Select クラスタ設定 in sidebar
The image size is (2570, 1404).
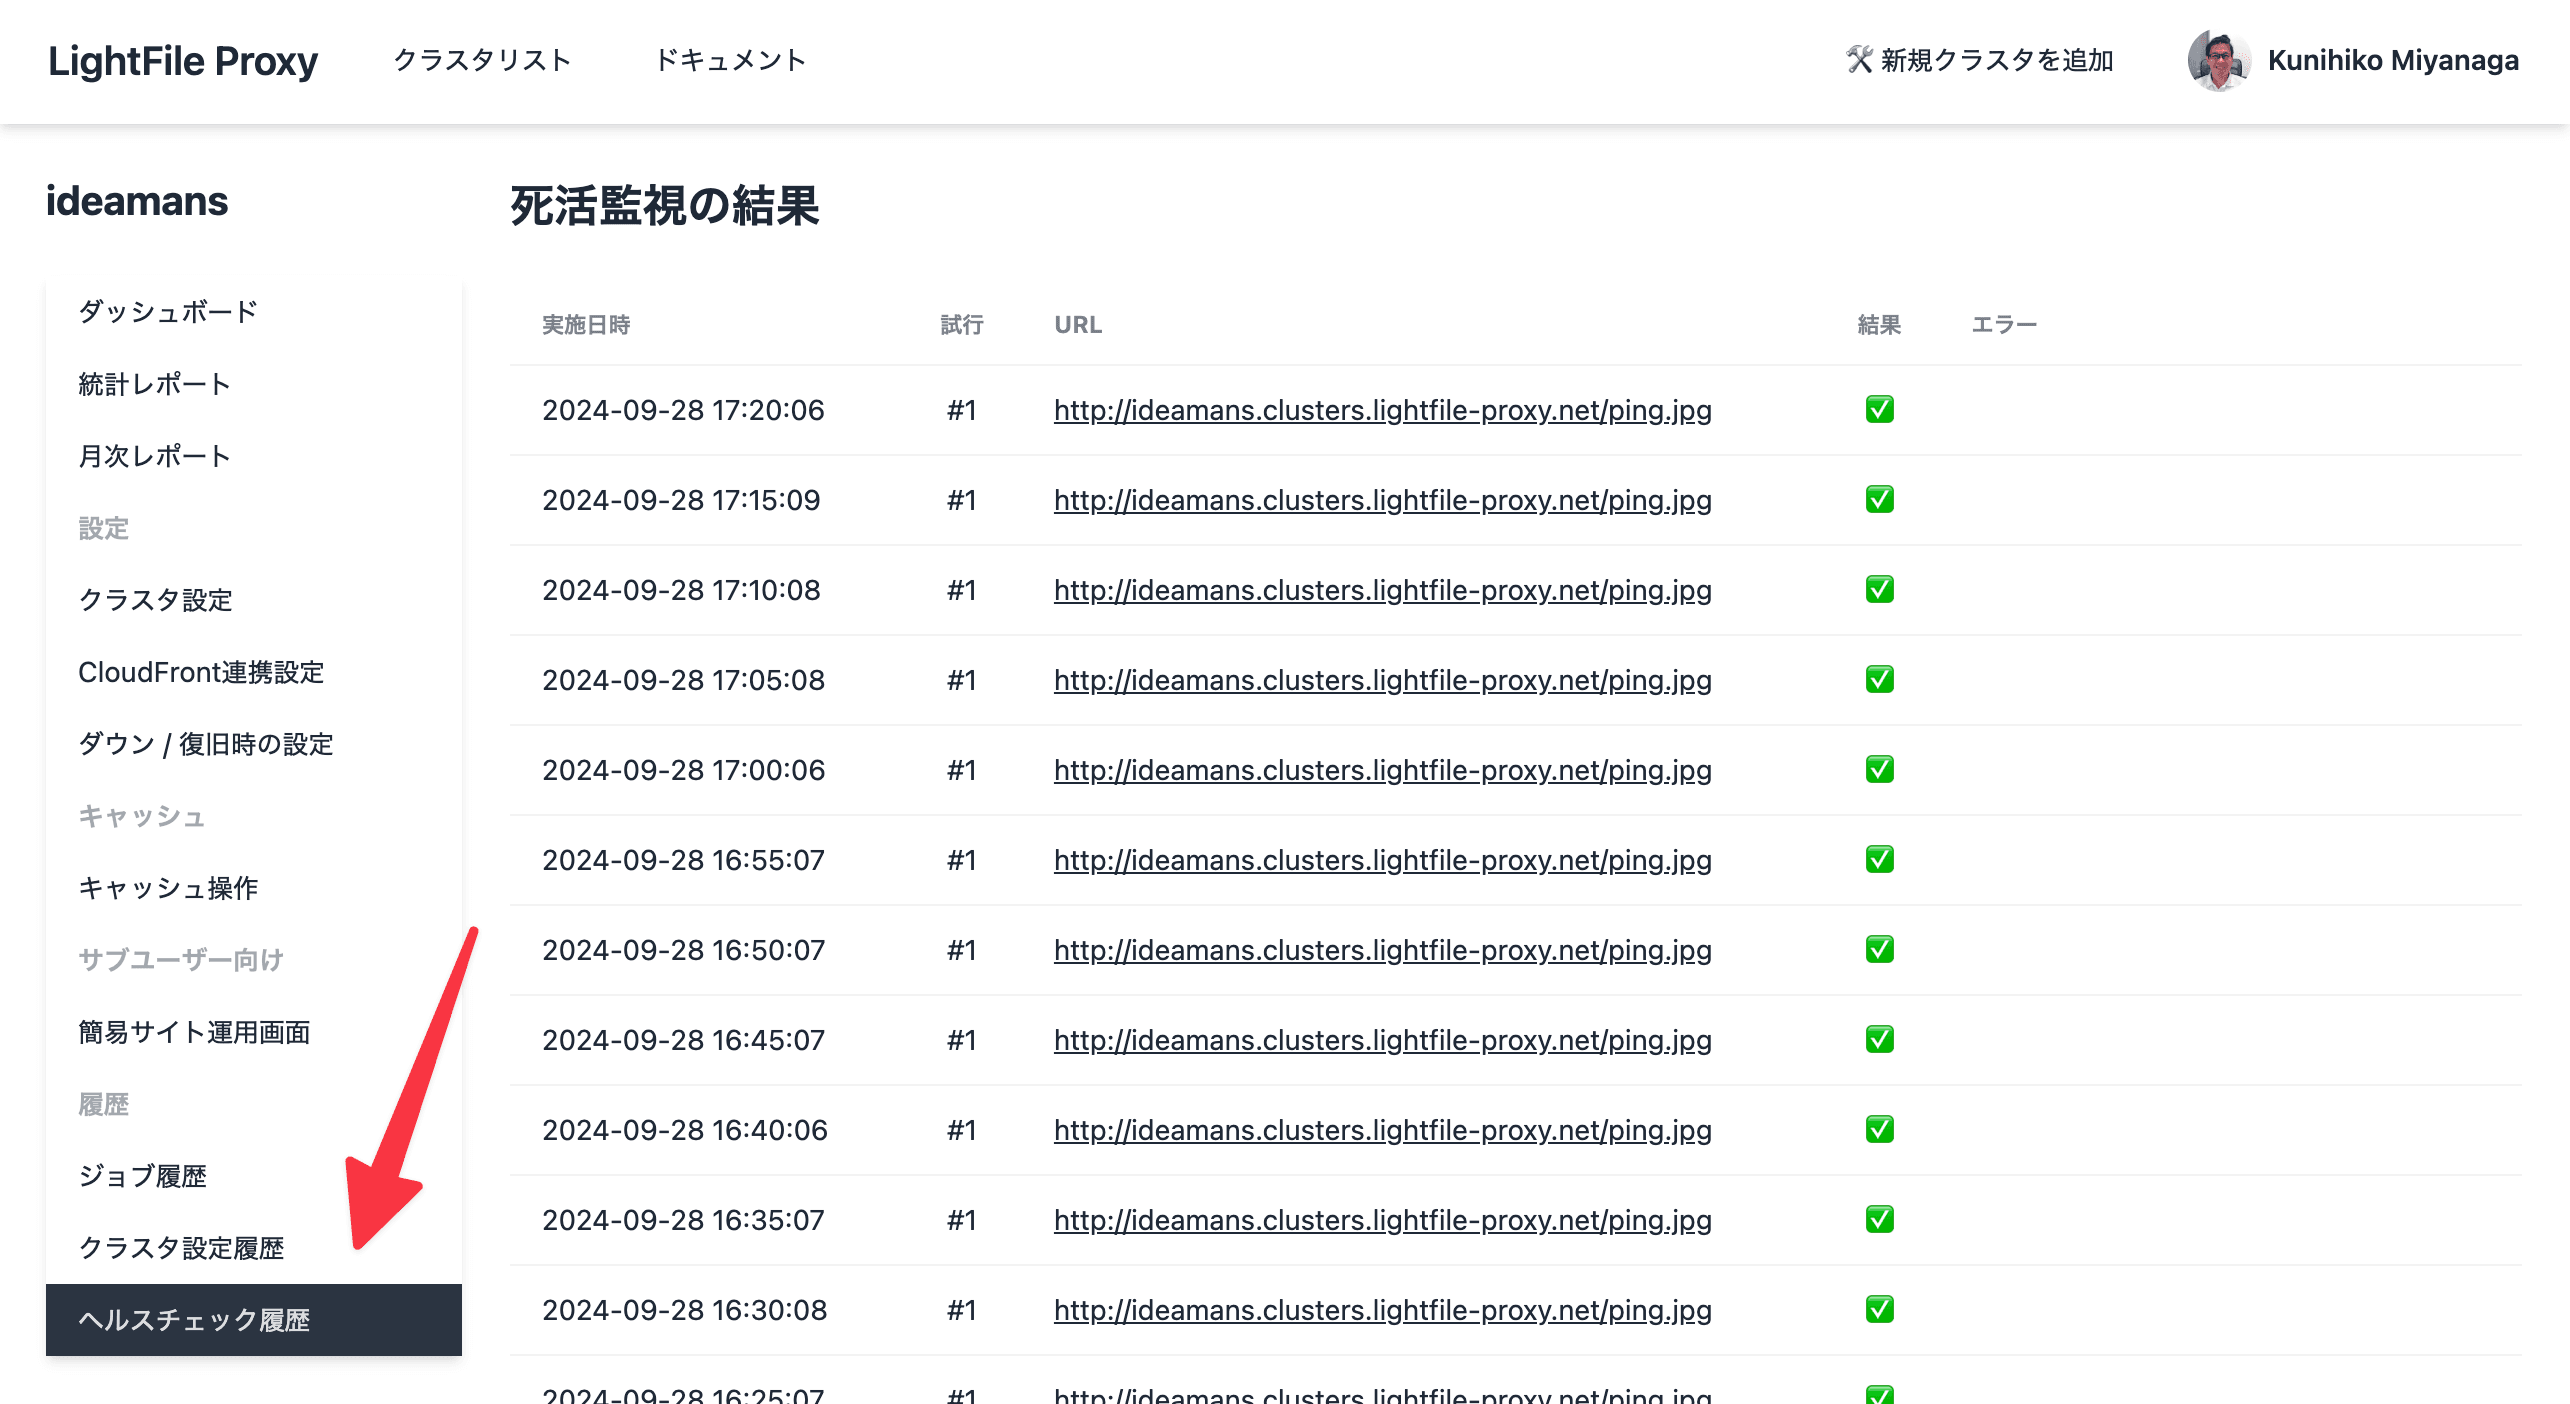(156, 600)
